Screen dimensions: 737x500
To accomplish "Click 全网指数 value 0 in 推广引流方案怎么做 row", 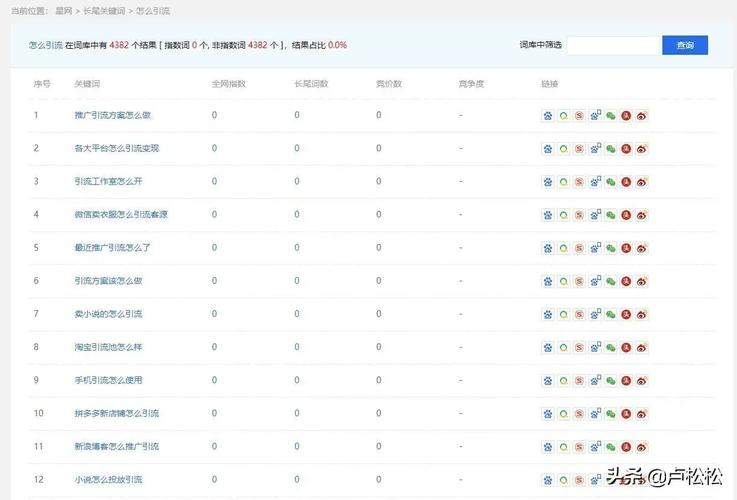I will pyautogui.click(x=214, y=115).
